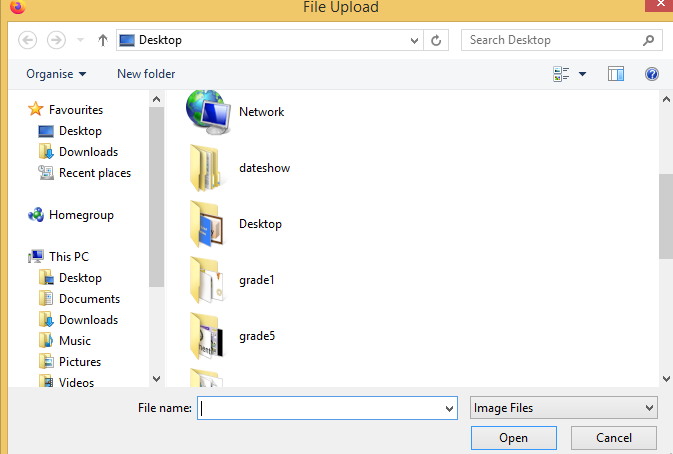This screenshot has width=673, height=454.
Task: Expand the address bar path dropdown
Action: [415, 41]
